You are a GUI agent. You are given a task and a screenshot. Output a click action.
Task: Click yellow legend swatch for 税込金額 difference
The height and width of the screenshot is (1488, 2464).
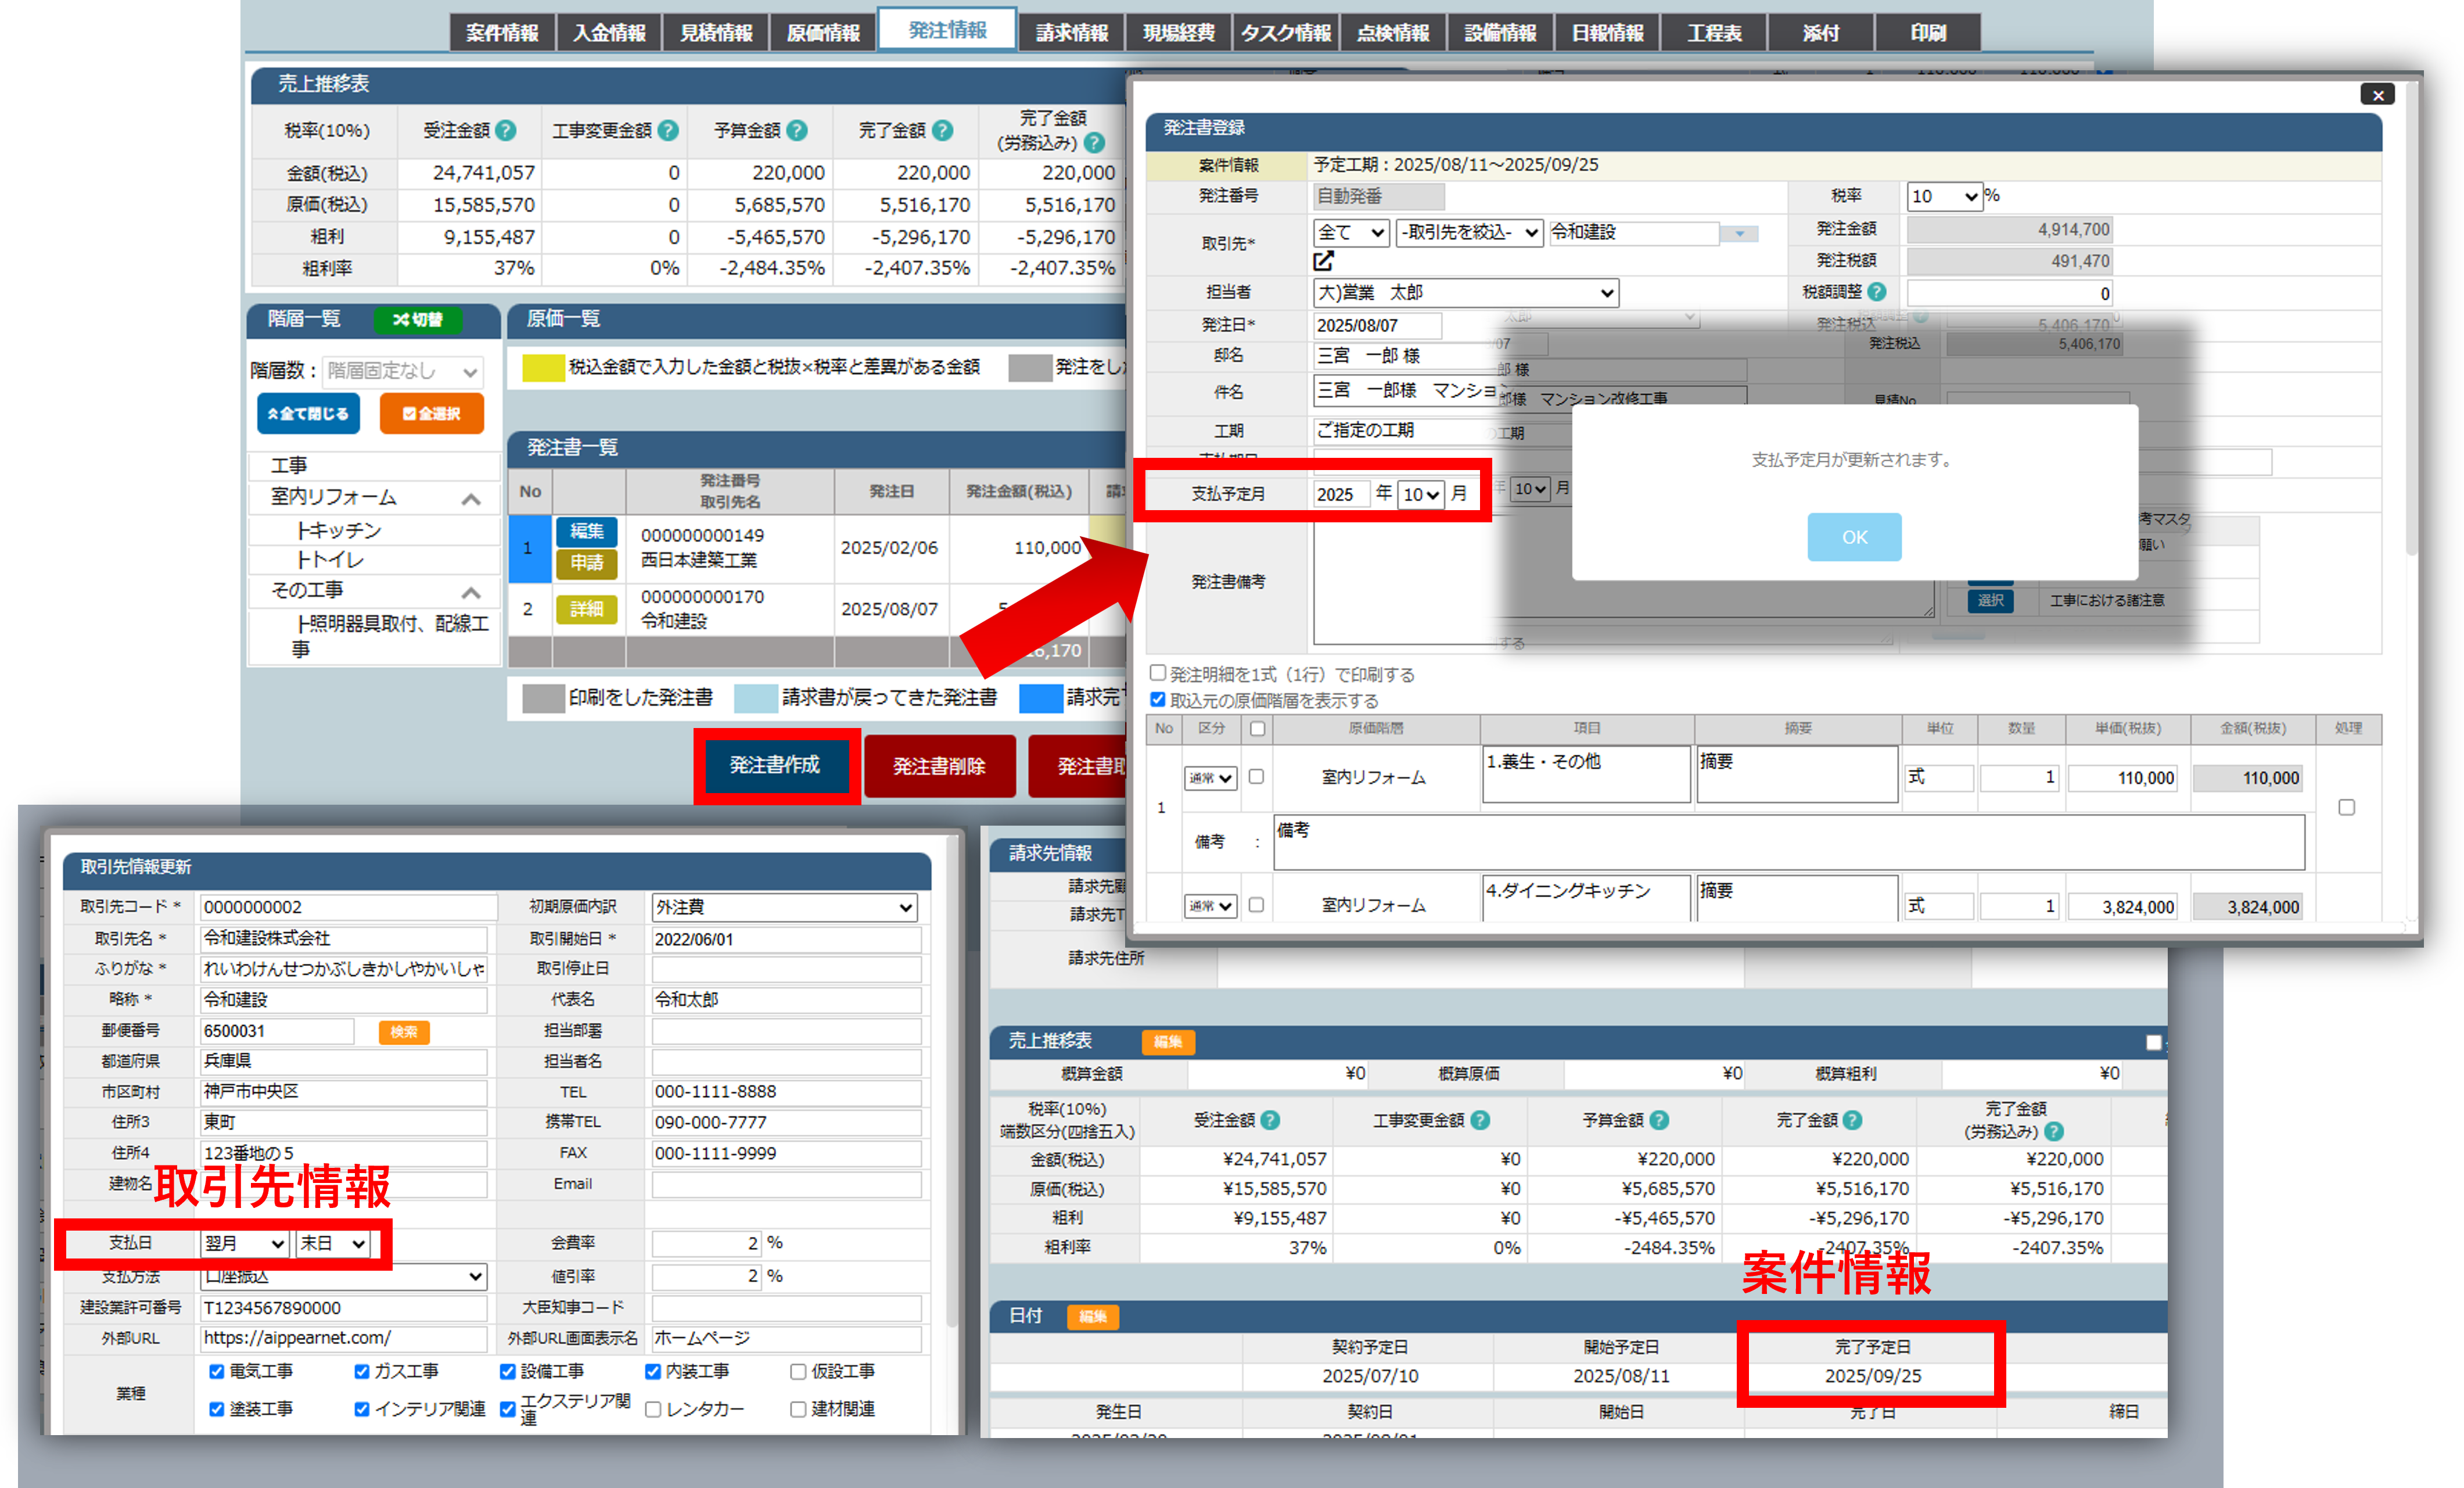coord(543,368)
